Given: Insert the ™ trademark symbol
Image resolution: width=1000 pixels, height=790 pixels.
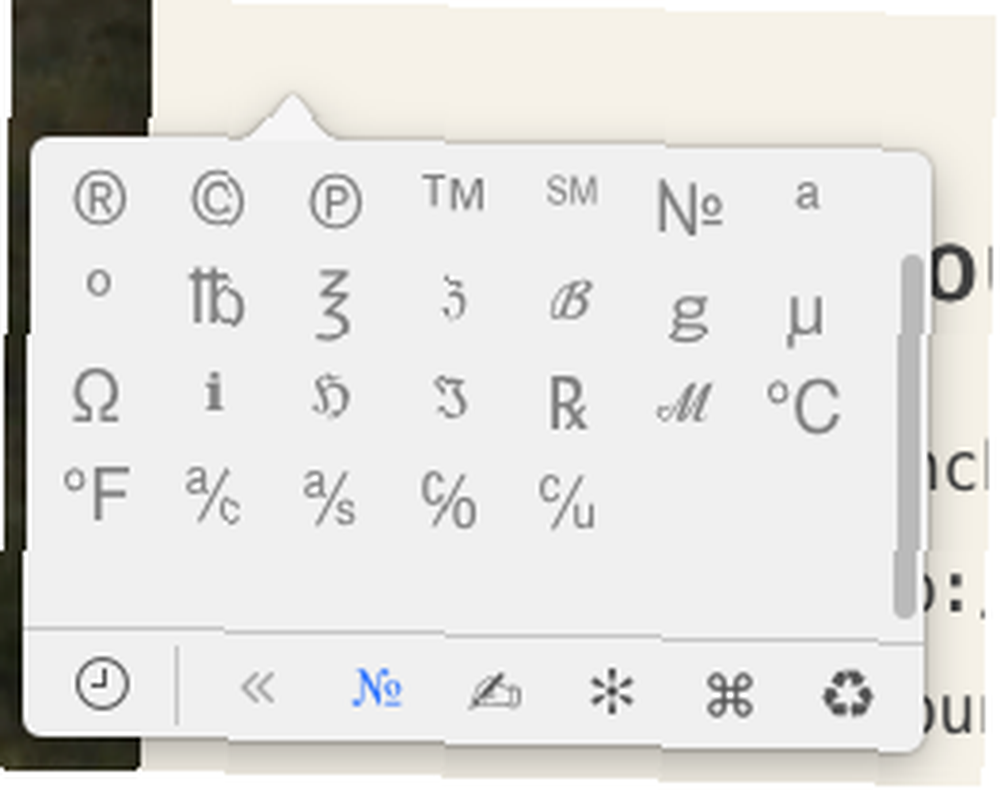Looking at the screenshot, I should [454, 193].
